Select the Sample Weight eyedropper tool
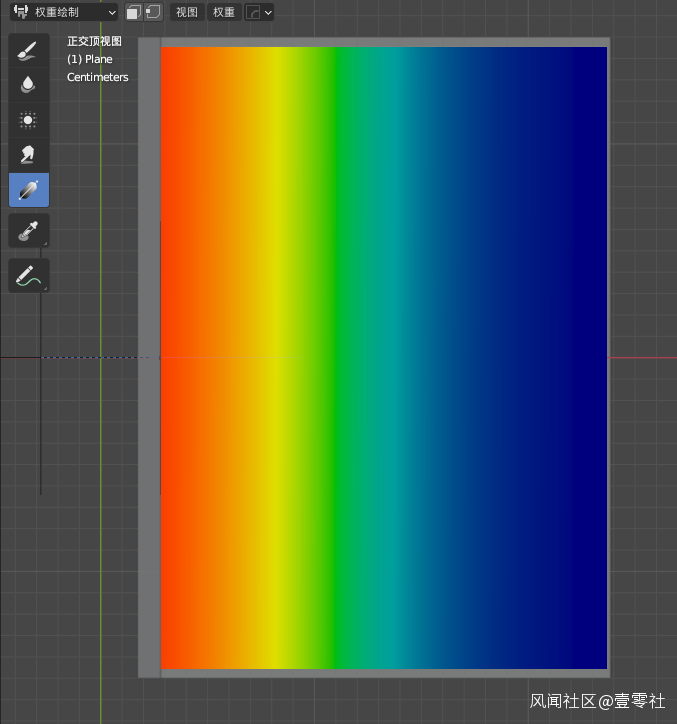This screenshot has height=724, width=677. (28, 231)
